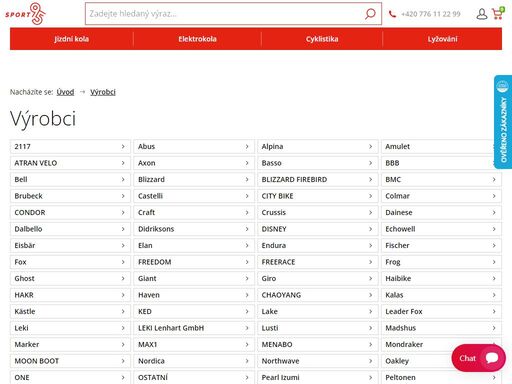Open manufacturer CHAOYANG

[318, 295]
